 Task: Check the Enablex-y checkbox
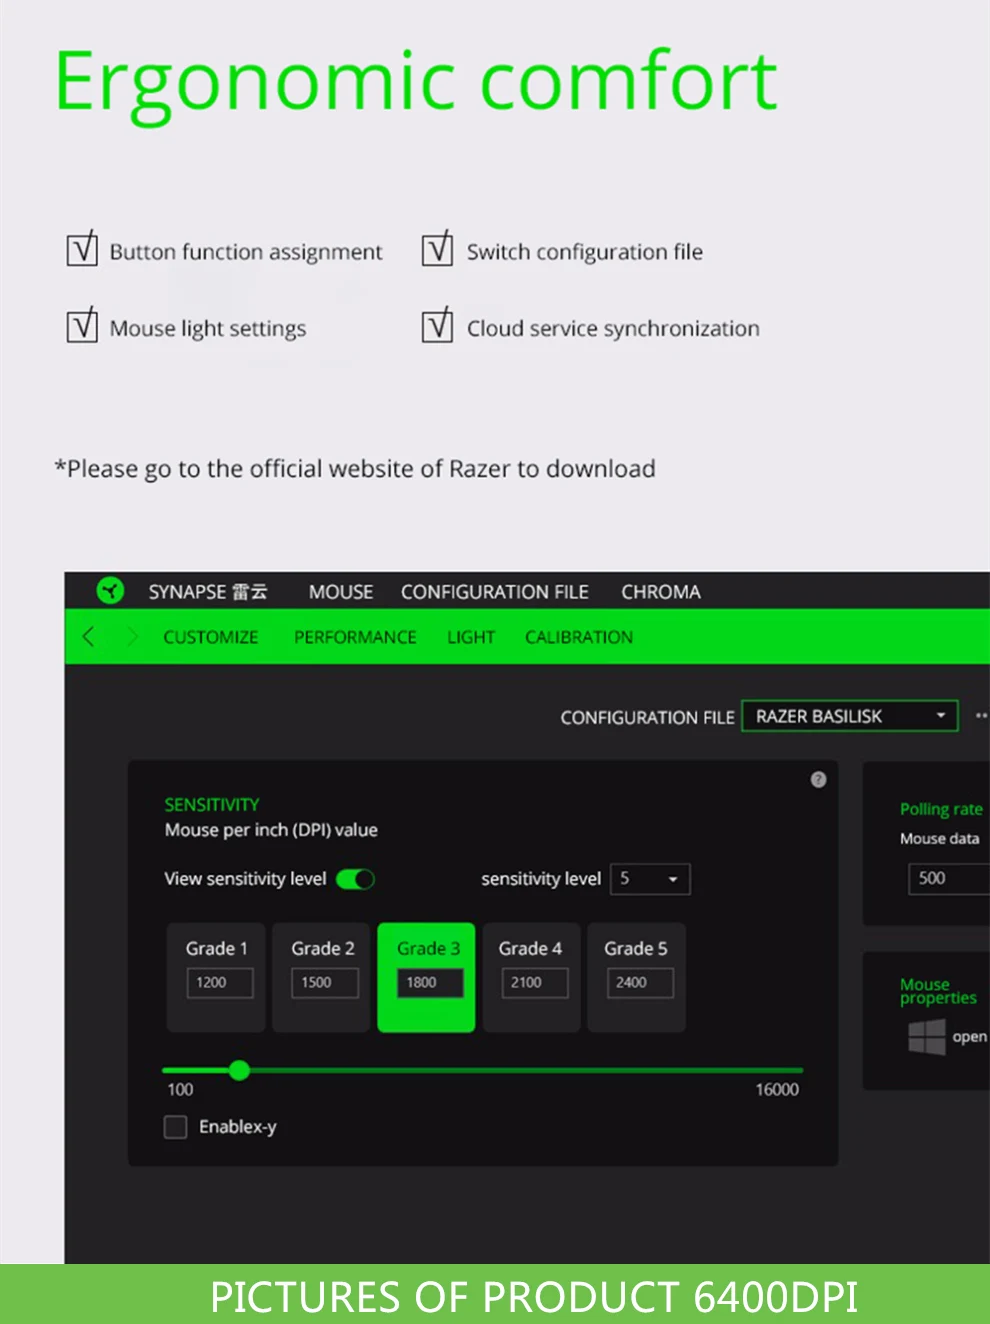(176, 1127)
